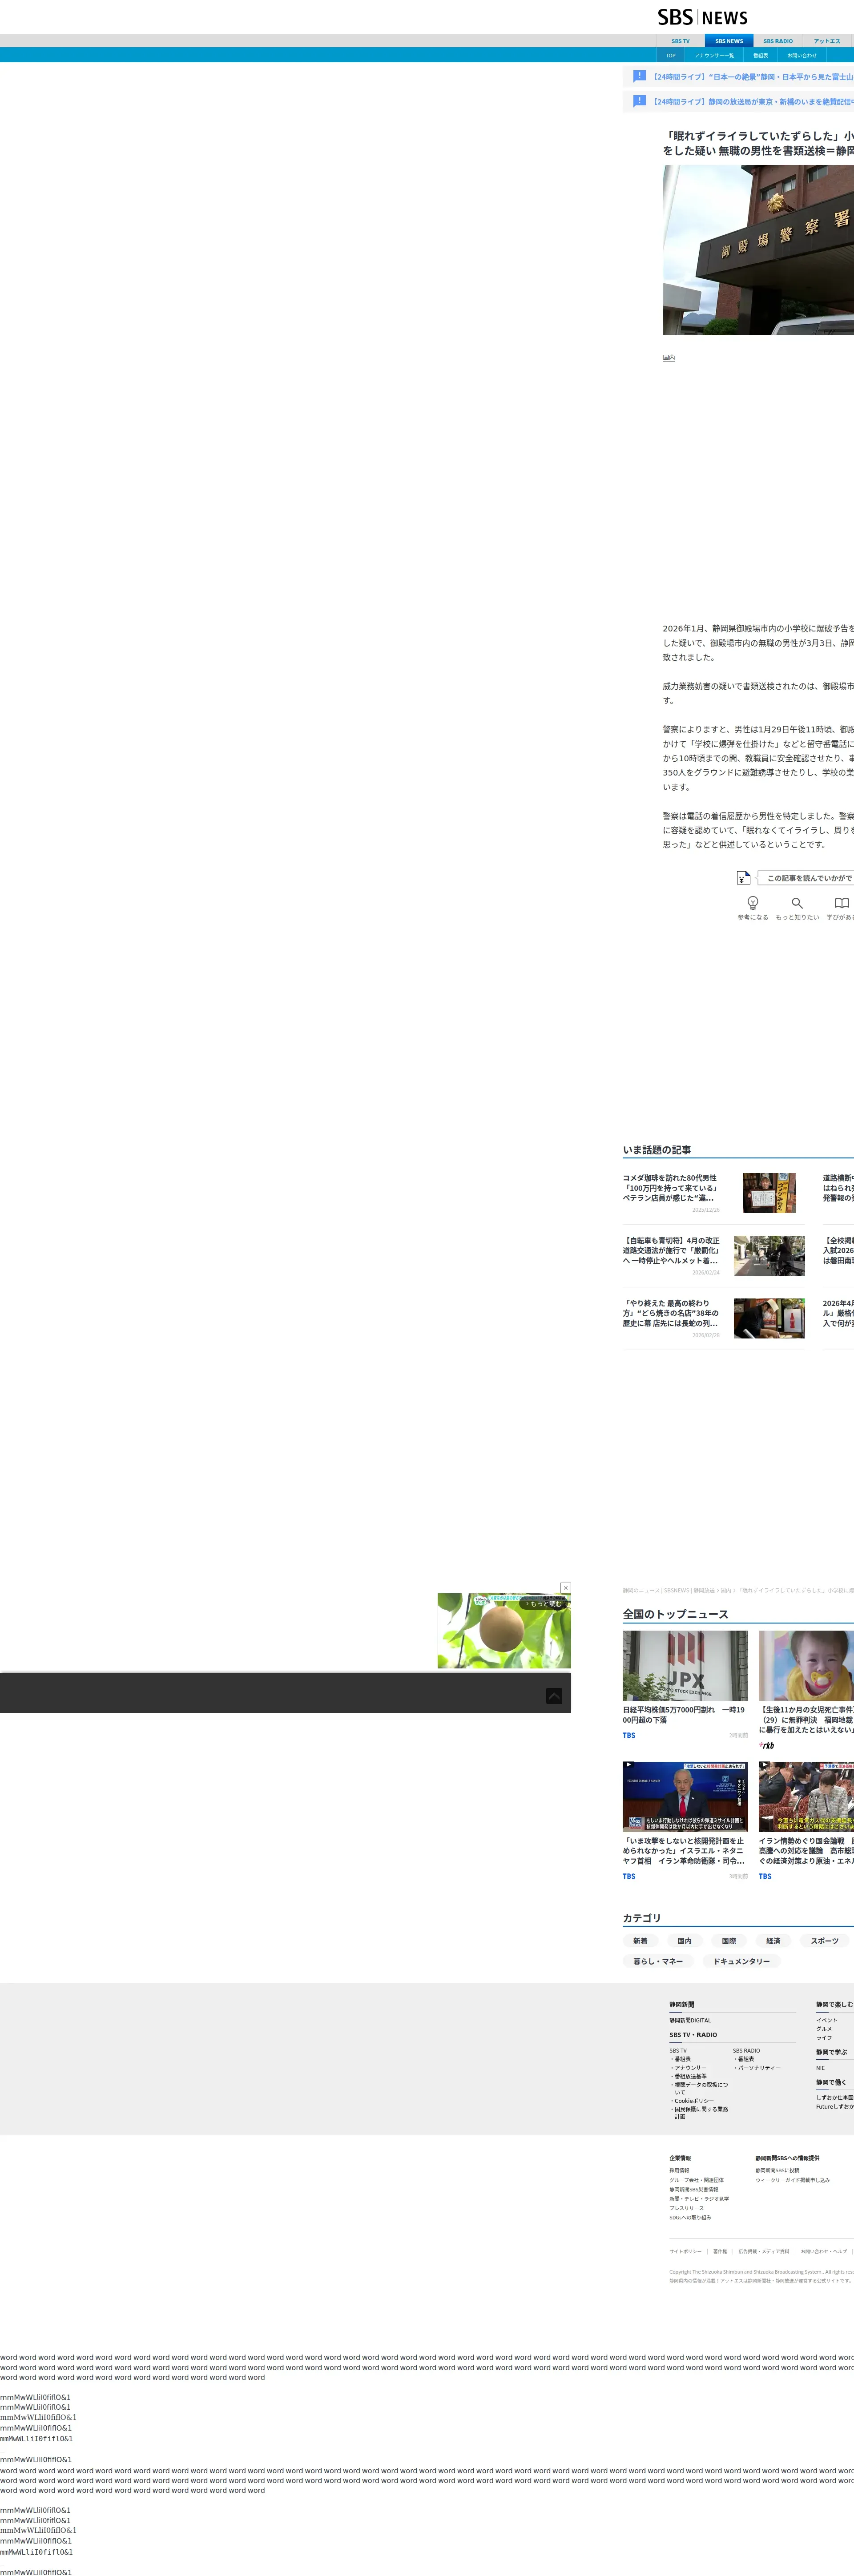Switch to the SBS TV tab
This screenshot has width=854, height=2576.
680,41
